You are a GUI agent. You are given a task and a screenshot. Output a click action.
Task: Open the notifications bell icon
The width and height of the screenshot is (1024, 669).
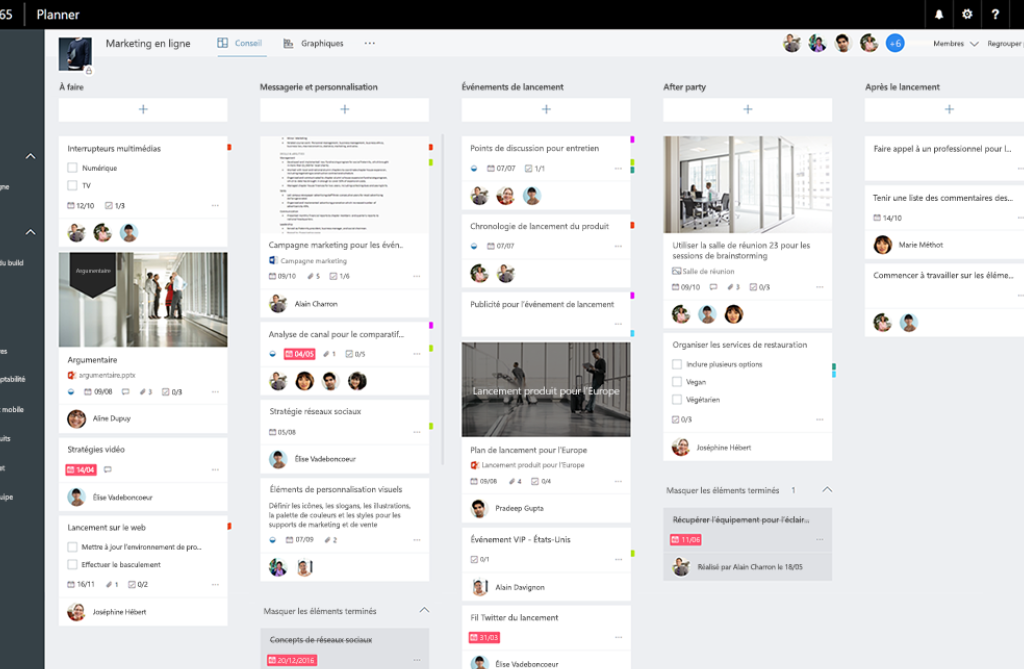(x=939, y=14)
